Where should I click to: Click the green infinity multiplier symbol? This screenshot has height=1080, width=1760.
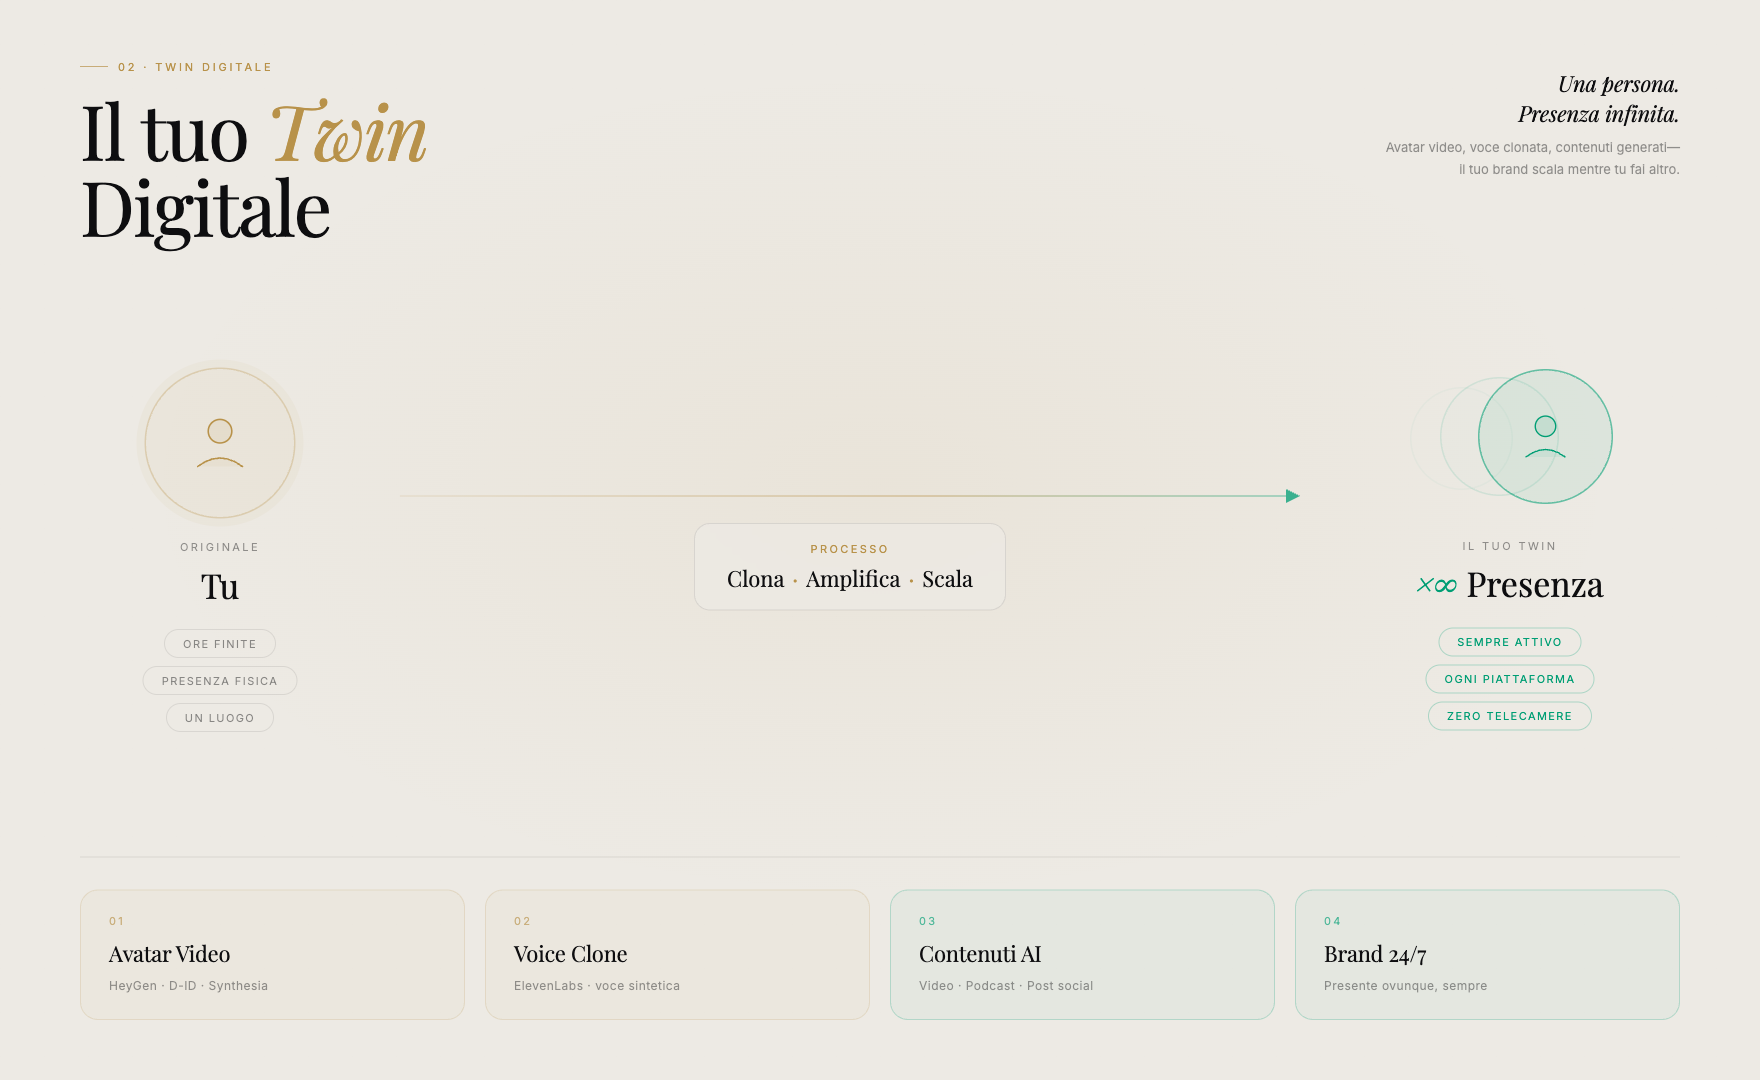tap(1437, 585)
